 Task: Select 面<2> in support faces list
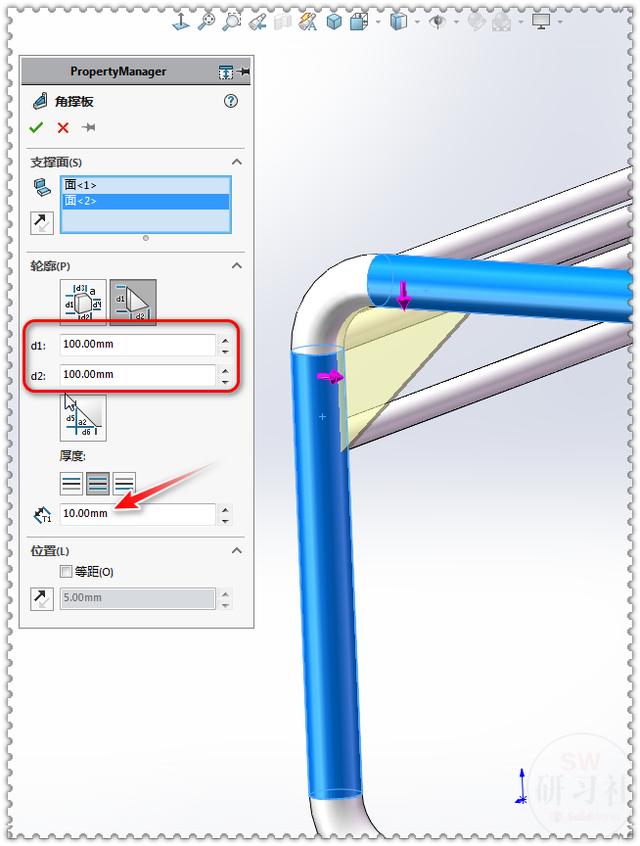click(146, 201)
